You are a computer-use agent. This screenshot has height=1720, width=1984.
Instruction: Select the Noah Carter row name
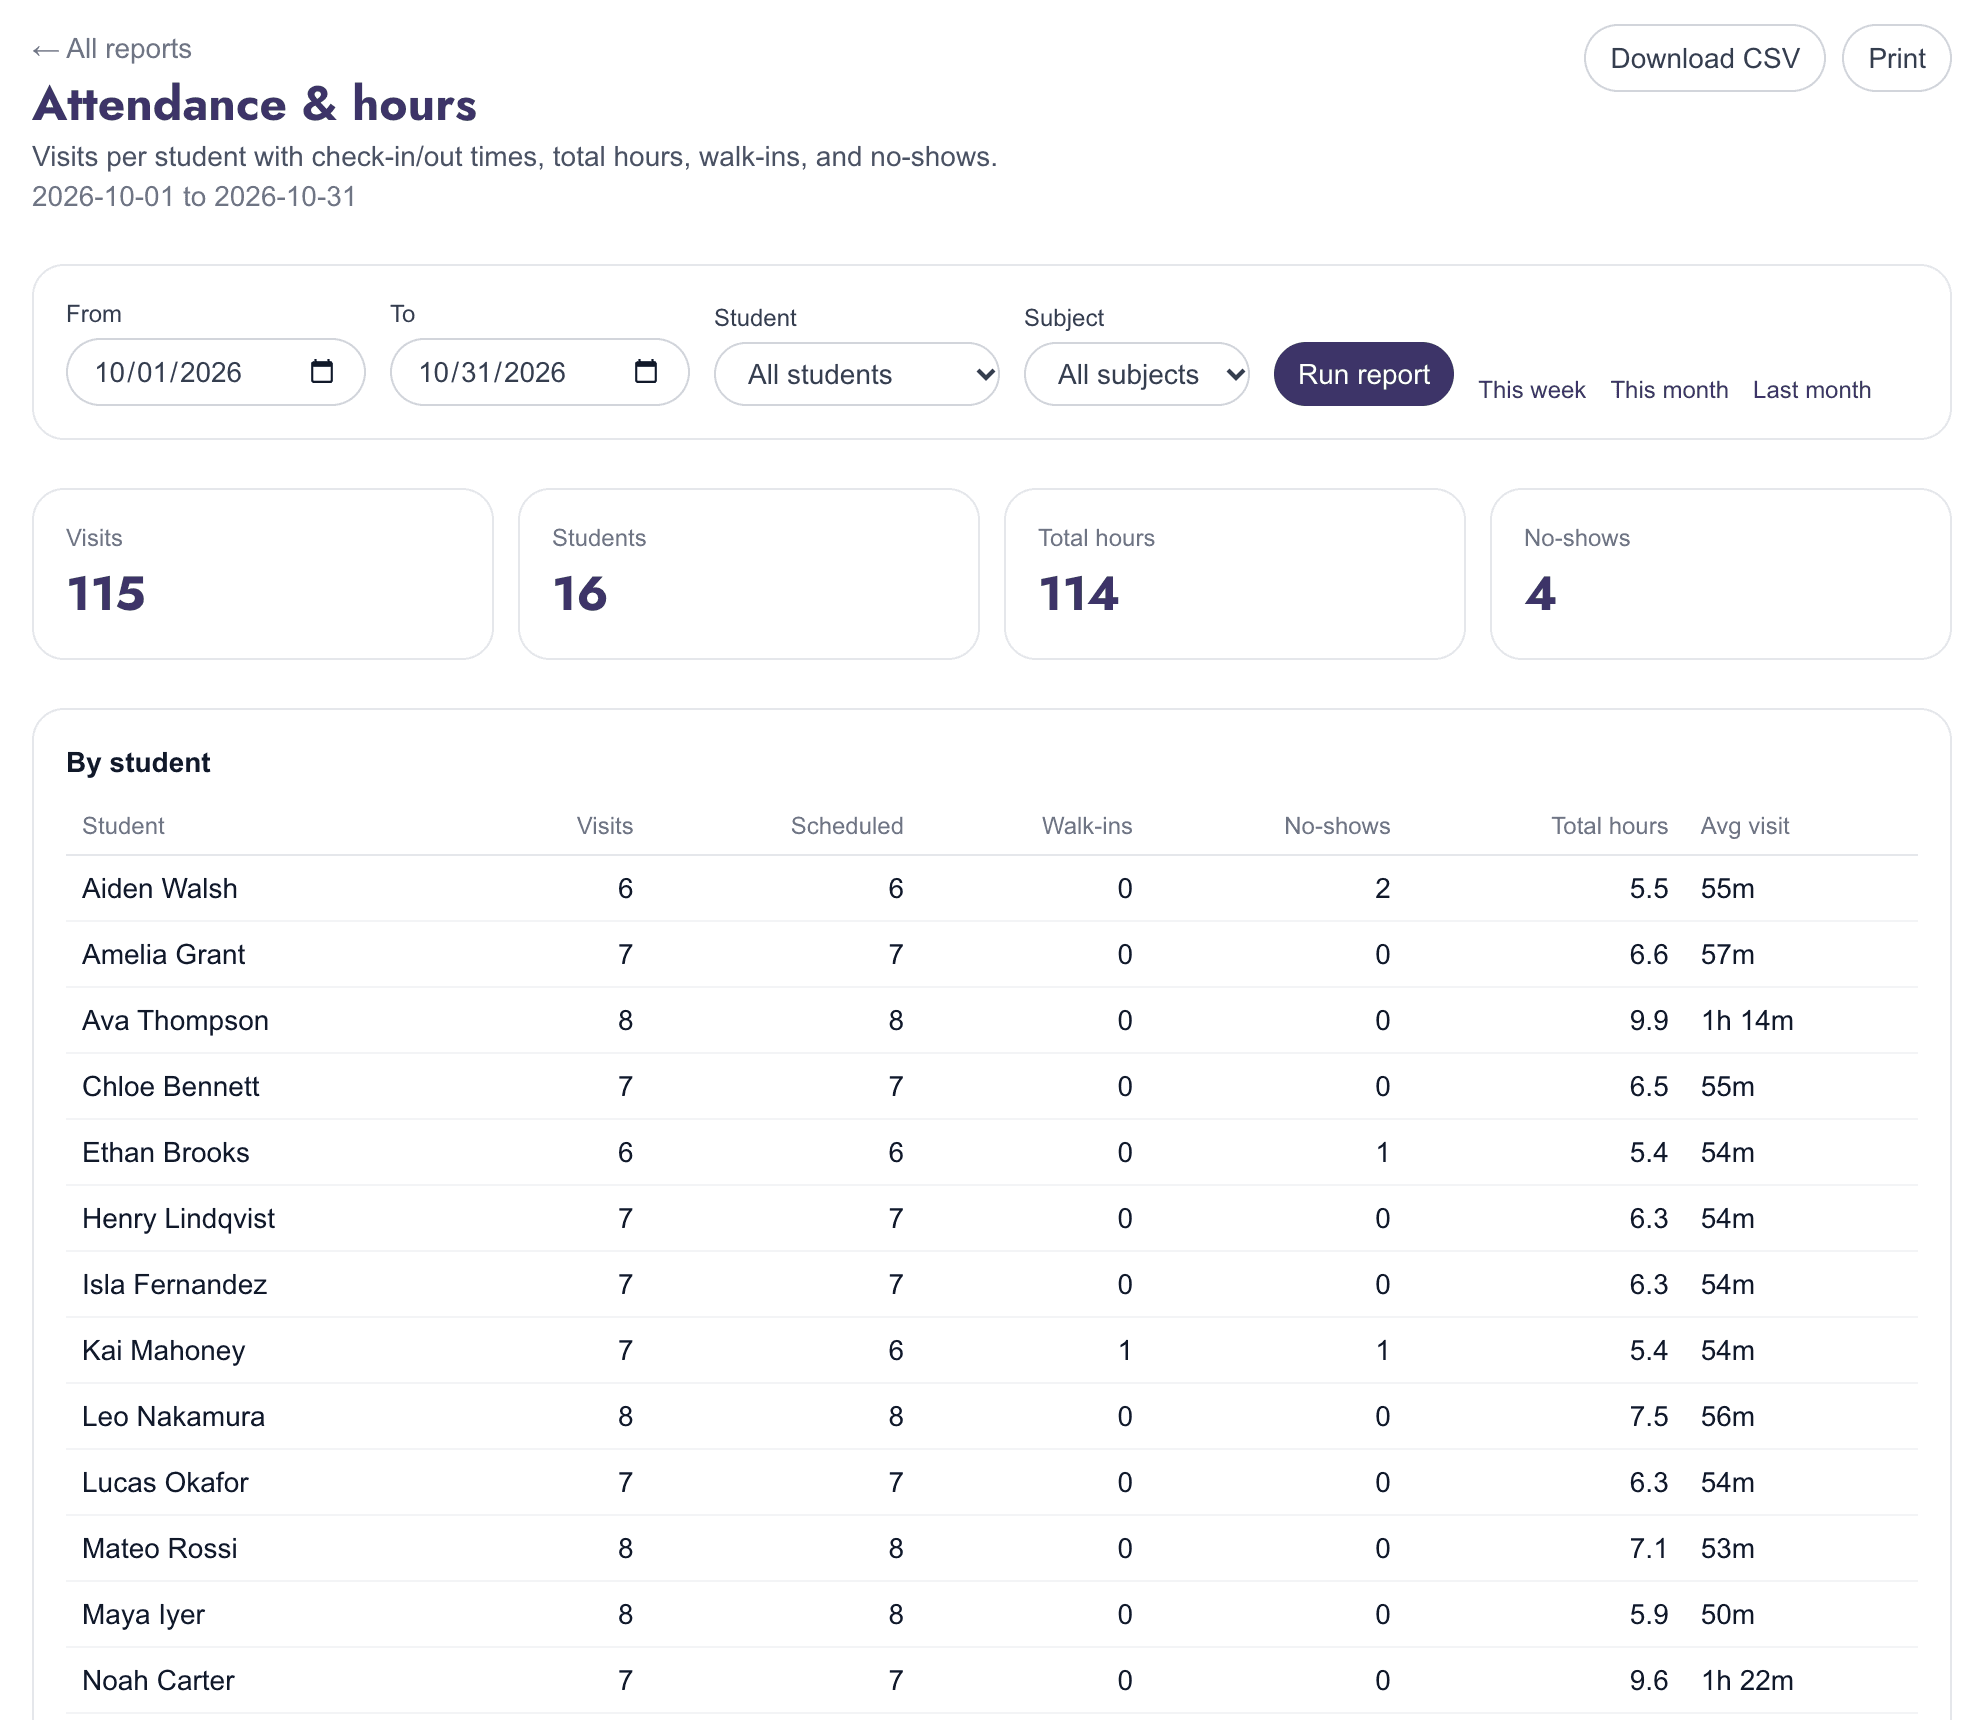point(158,1681)
